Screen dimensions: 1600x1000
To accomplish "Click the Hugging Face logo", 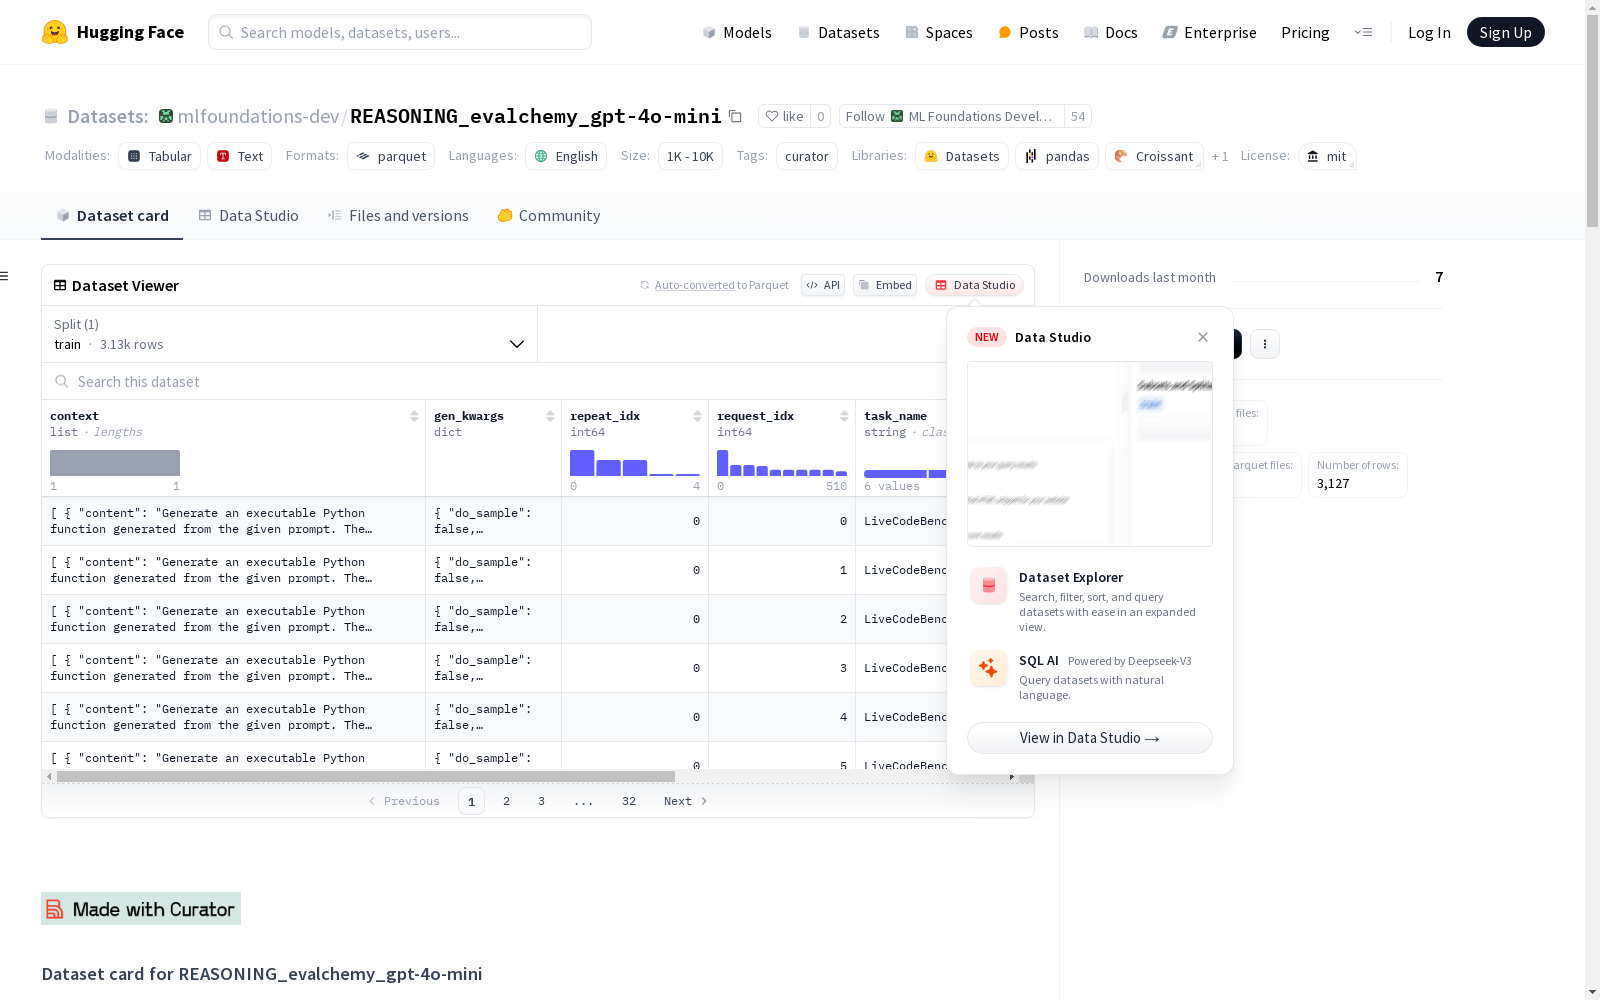I will pyautogui.click(x=113, y=32).
